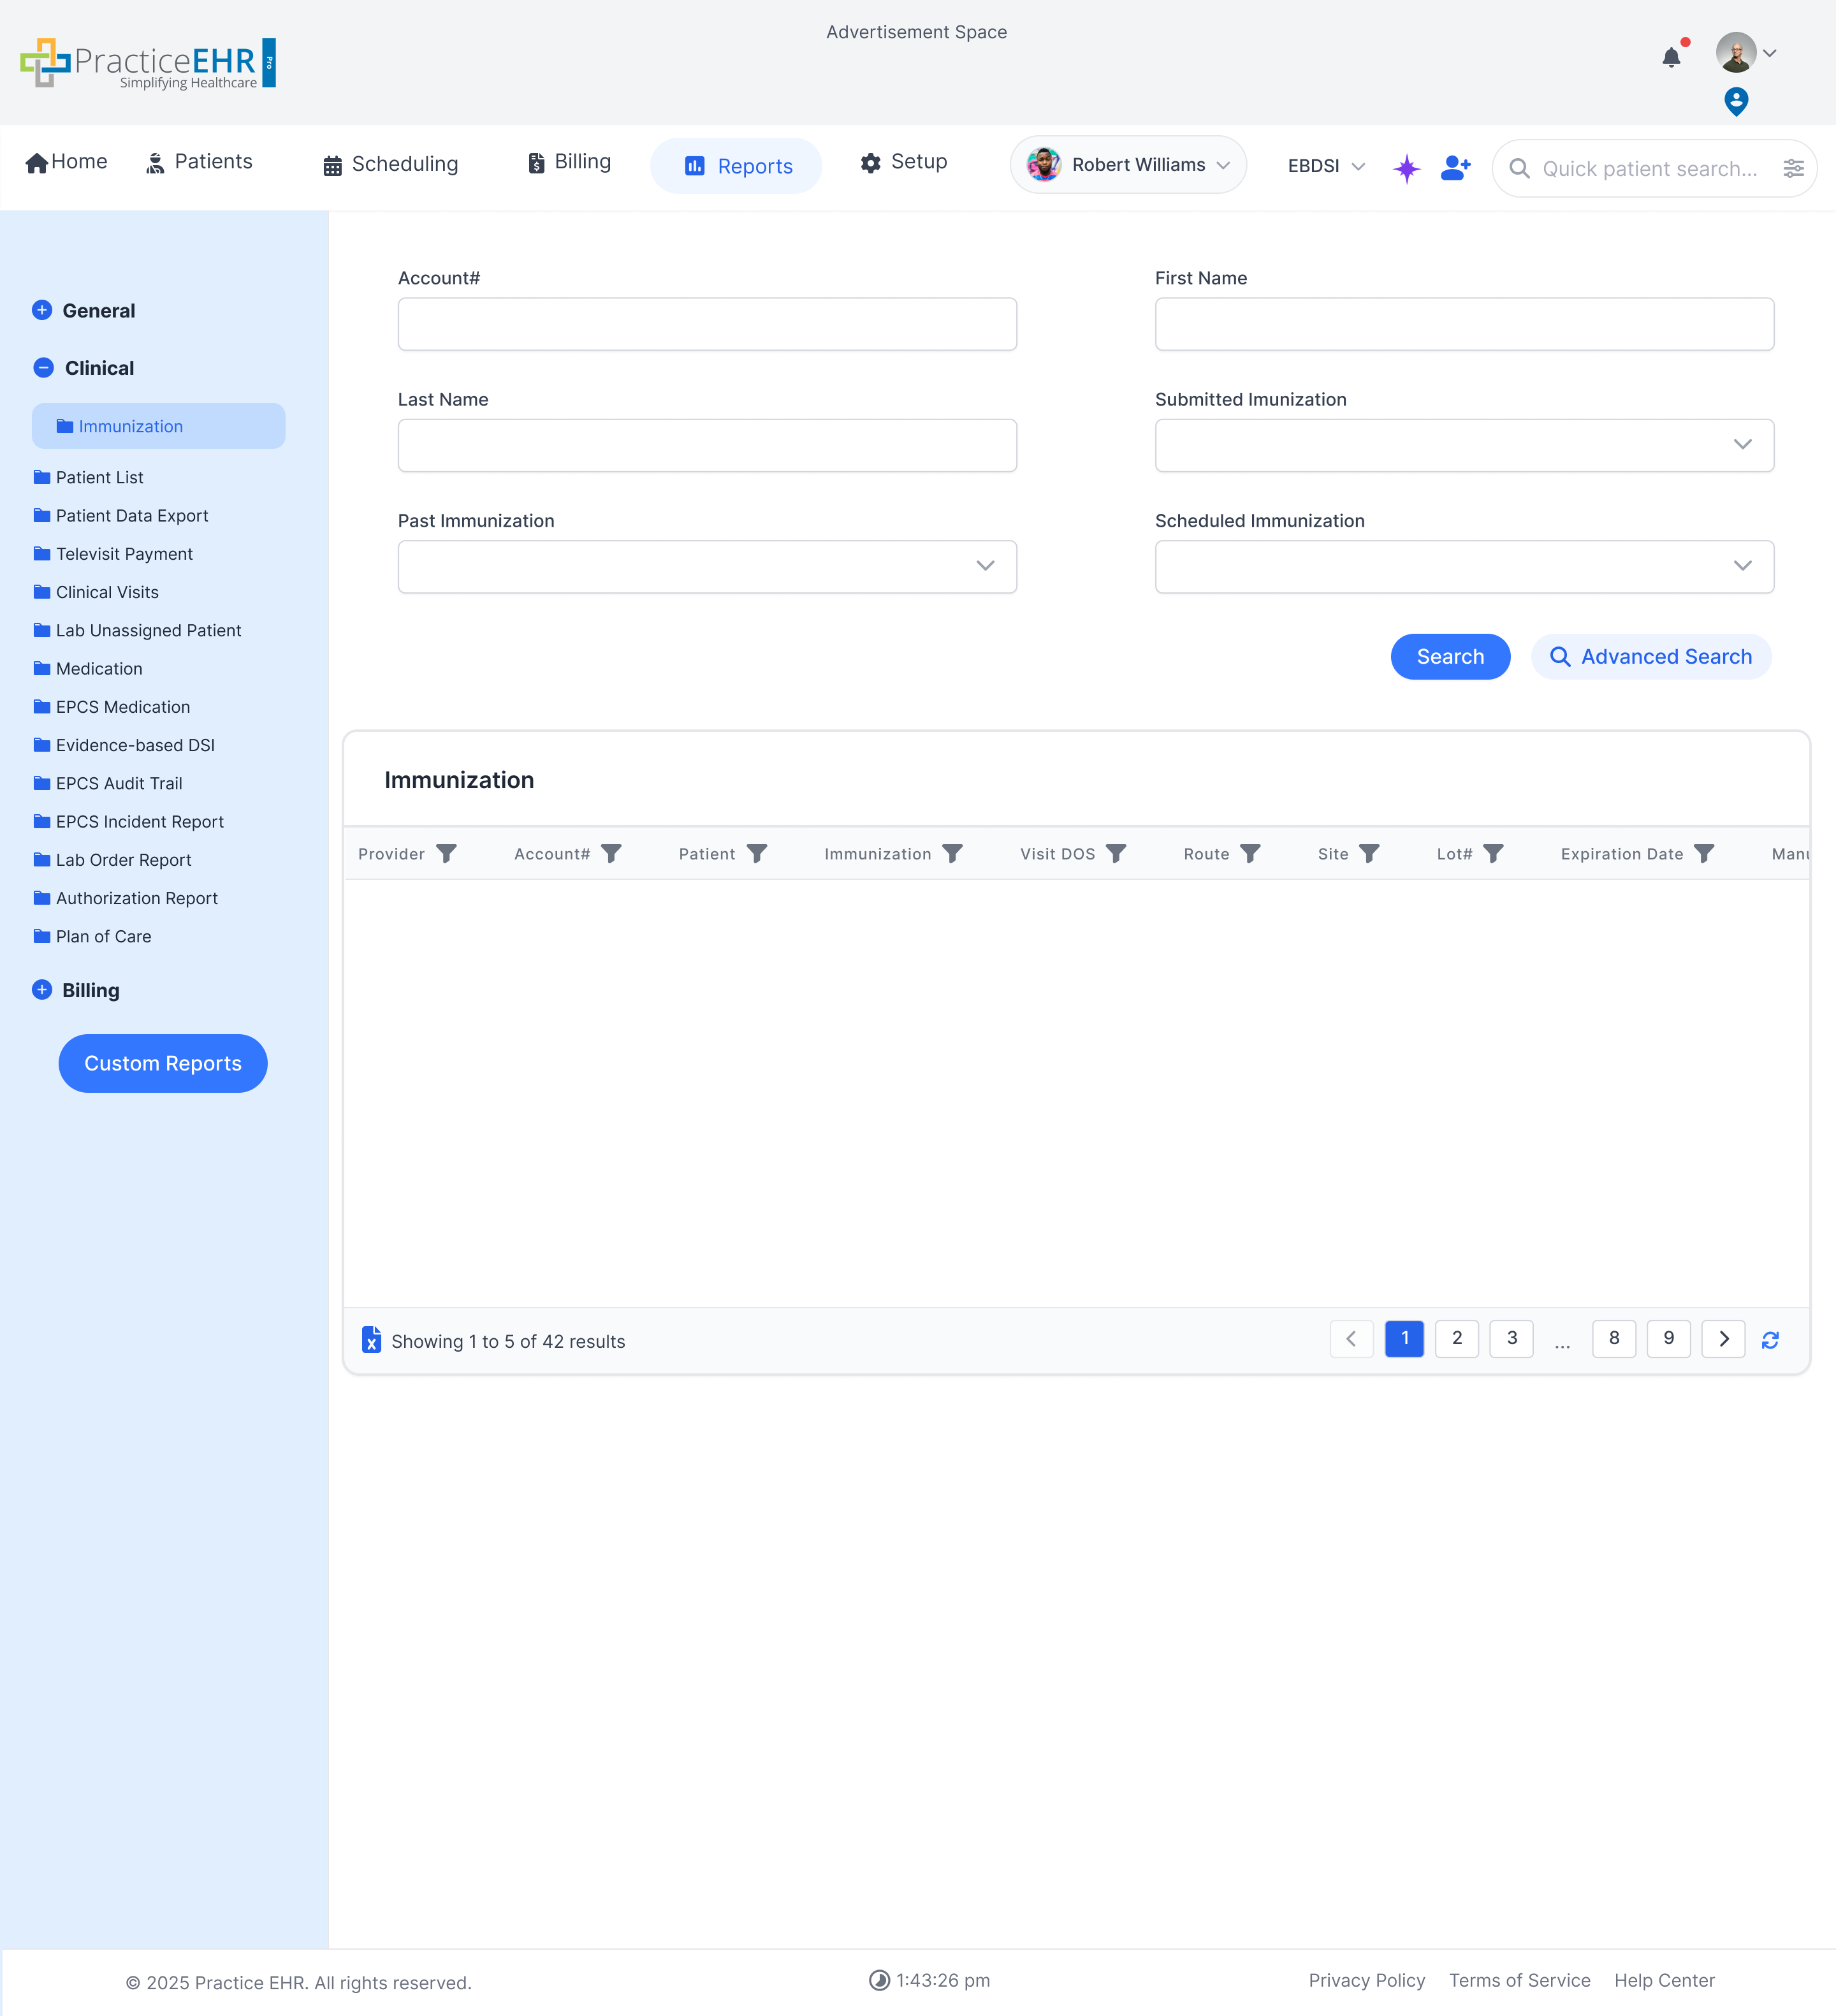Export results with the Excel file icon
Image resolution: width=1836 pixels, height=2016 pixels.
[371, 1339]
